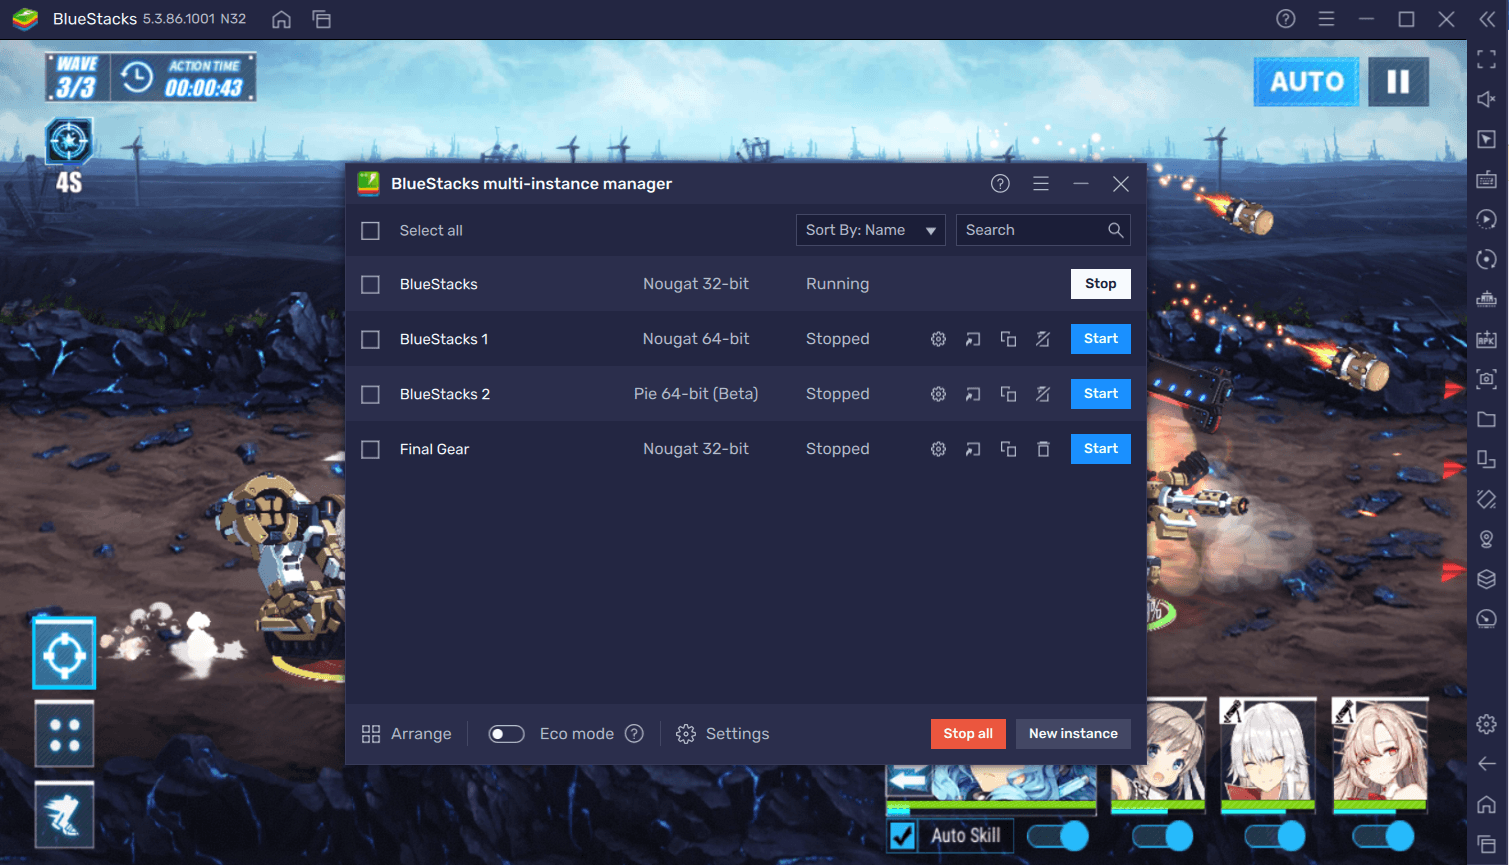Open BlueStacks multi-window tabs icon

click(x=322, y=19)
